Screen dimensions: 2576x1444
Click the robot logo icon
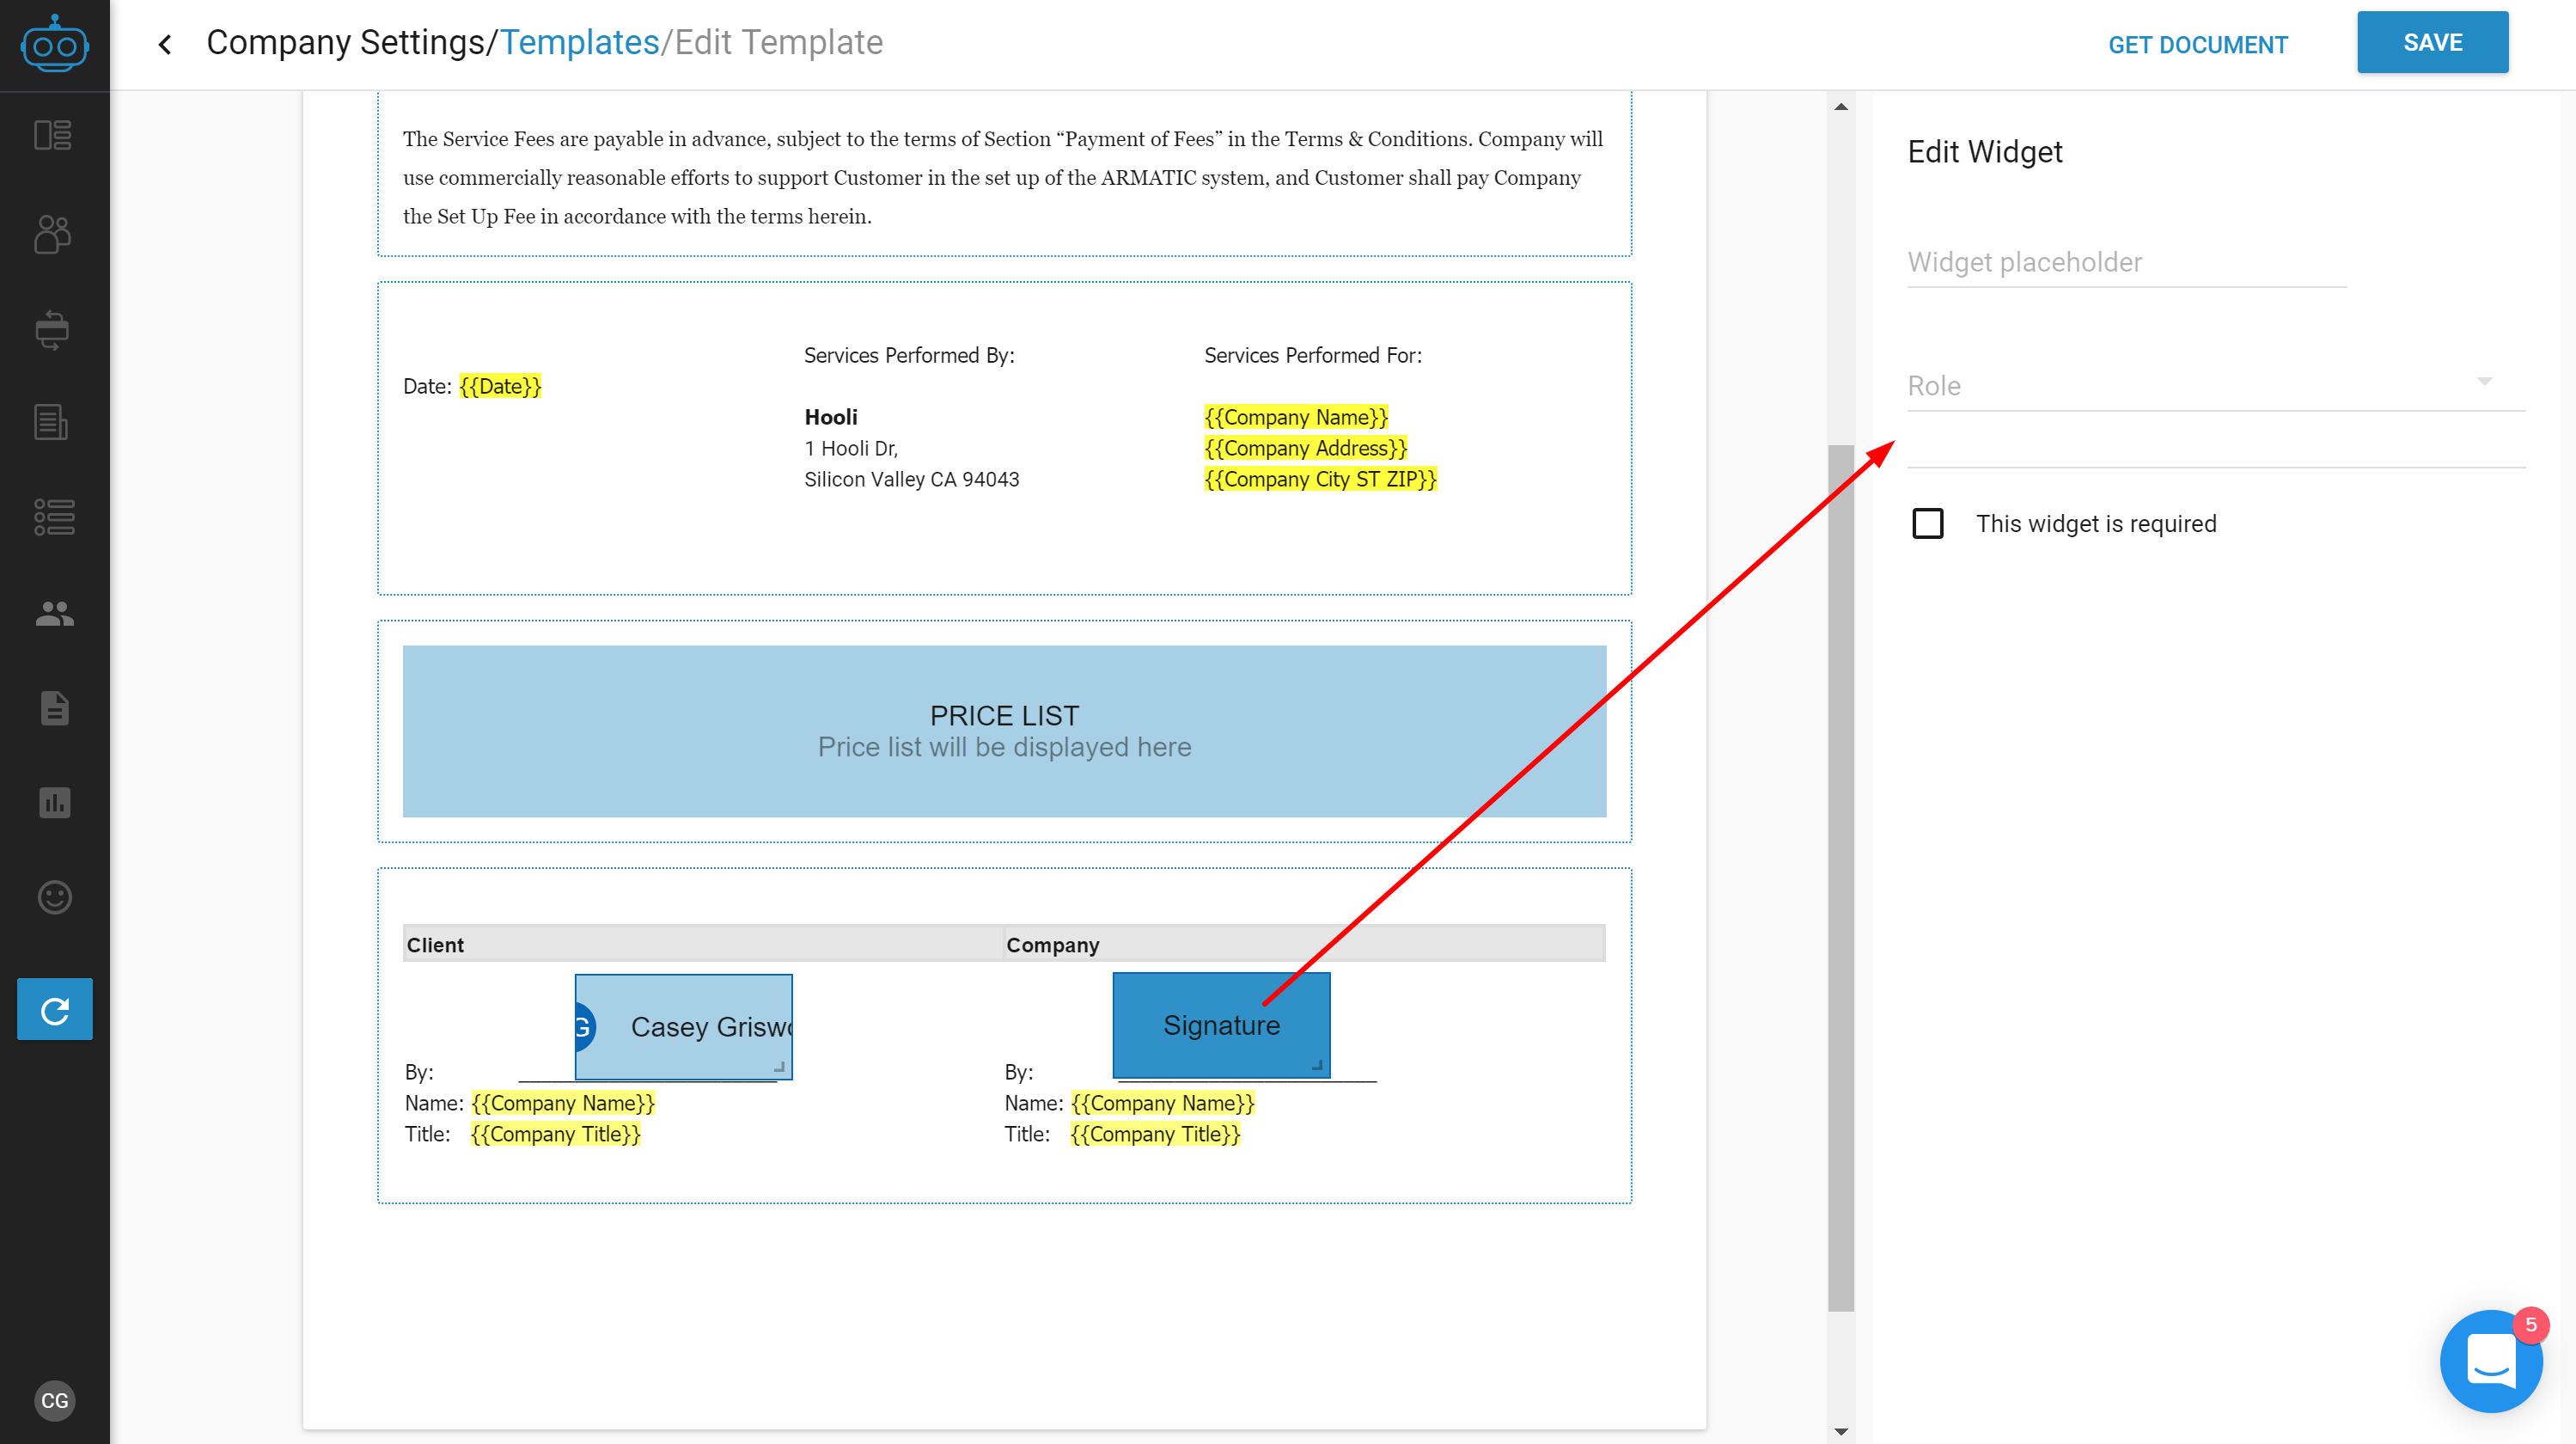tap(54, 44)
